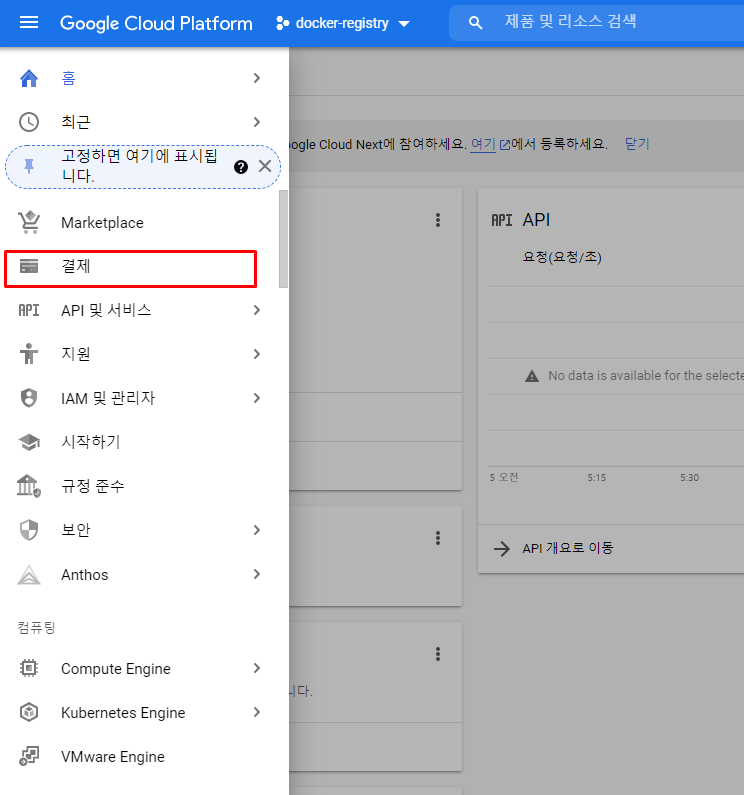Click the VMware Engine icon
This screenshot has width=744, height=795.
29,756
